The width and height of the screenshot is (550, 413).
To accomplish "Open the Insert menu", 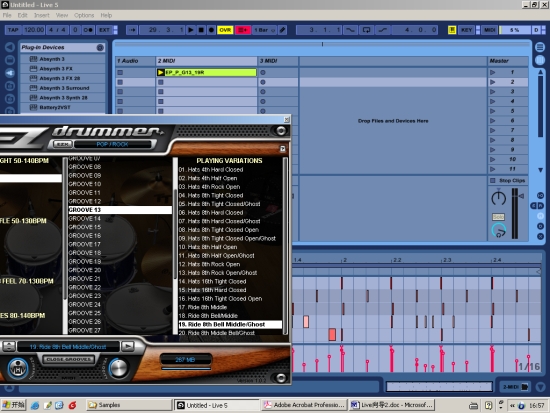I will coord(42,15).
